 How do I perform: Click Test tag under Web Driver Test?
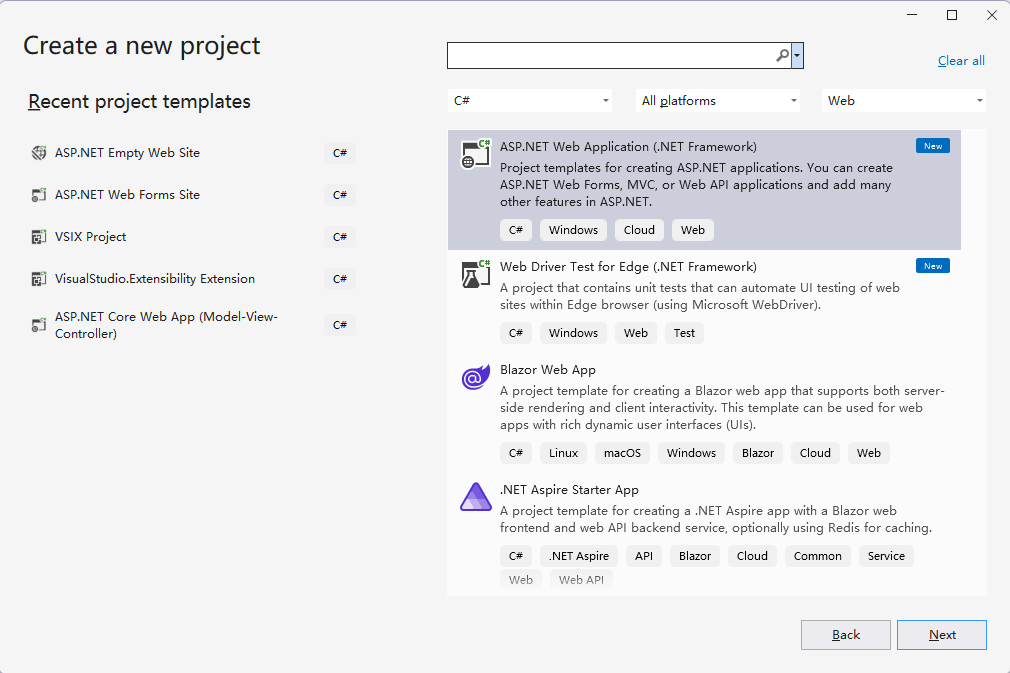click(x=684, y=333)
